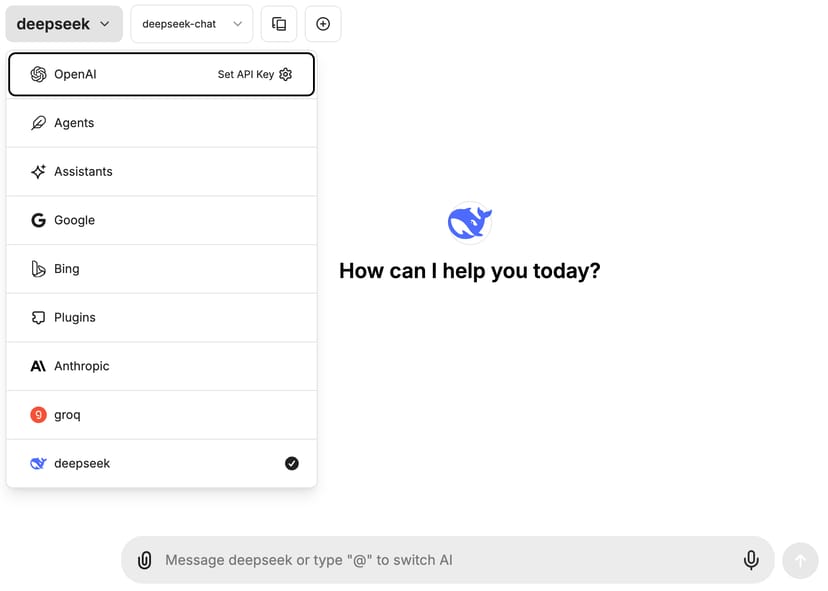Viewport: 828px width, 591px height.
Task: Click the Assistants sparkle icon
Action: click(38, 172)
